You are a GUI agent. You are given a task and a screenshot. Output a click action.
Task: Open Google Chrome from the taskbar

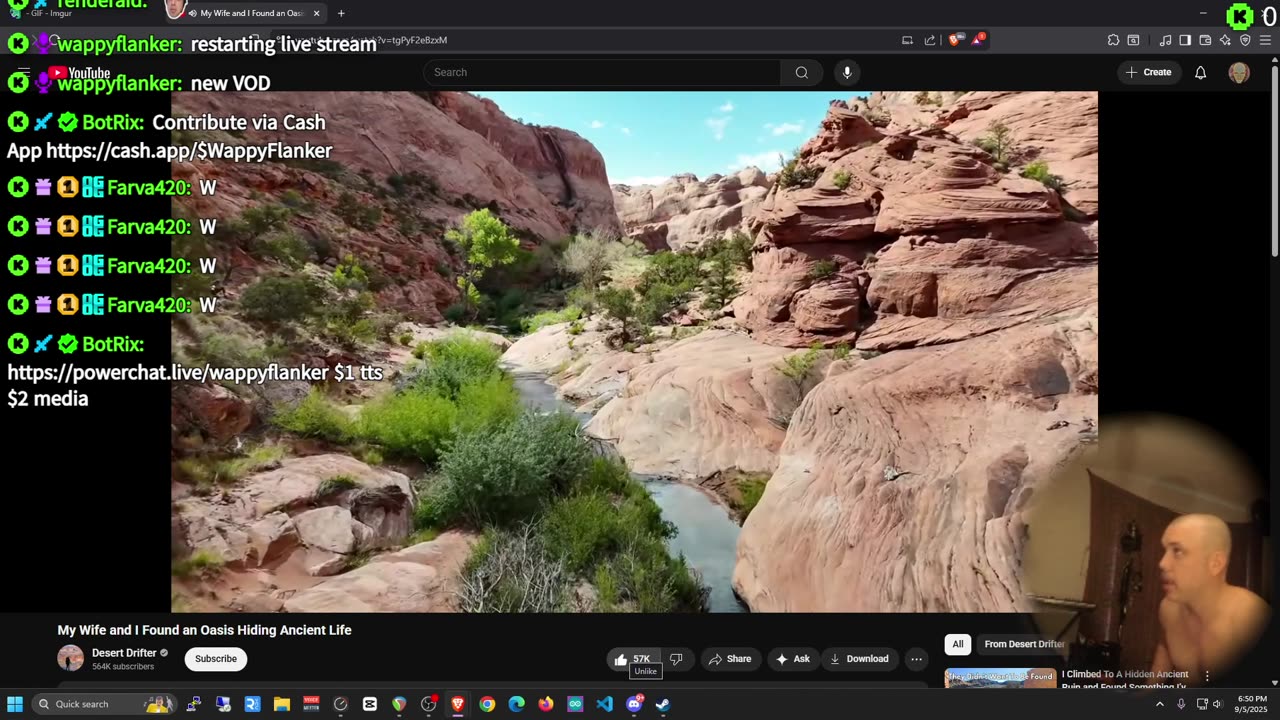(487, 704)
